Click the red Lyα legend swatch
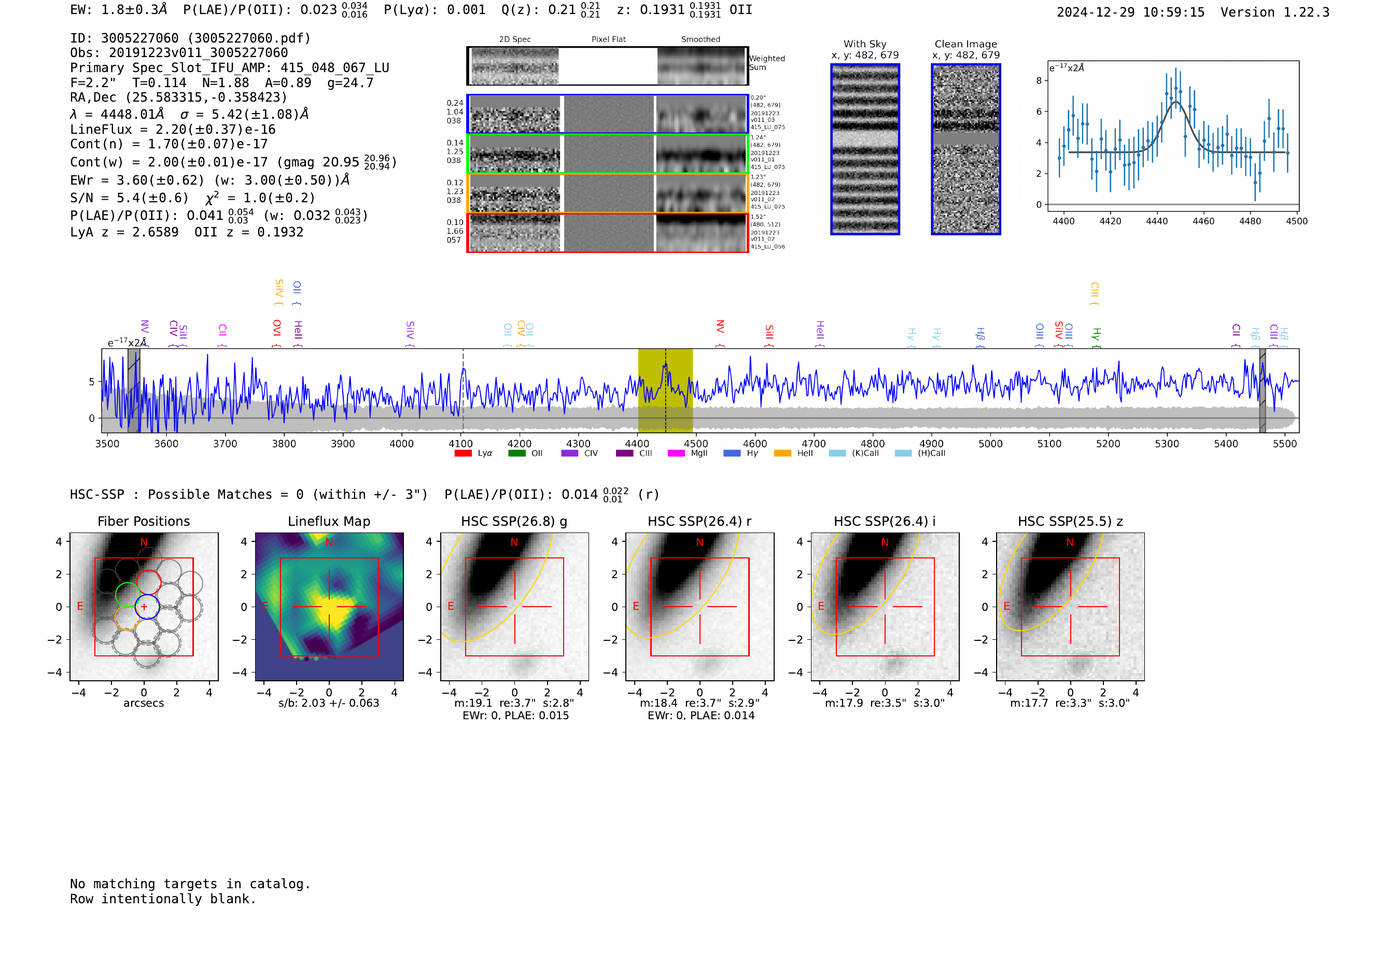Screen dimensions: 1400x953 click(462, 453)
